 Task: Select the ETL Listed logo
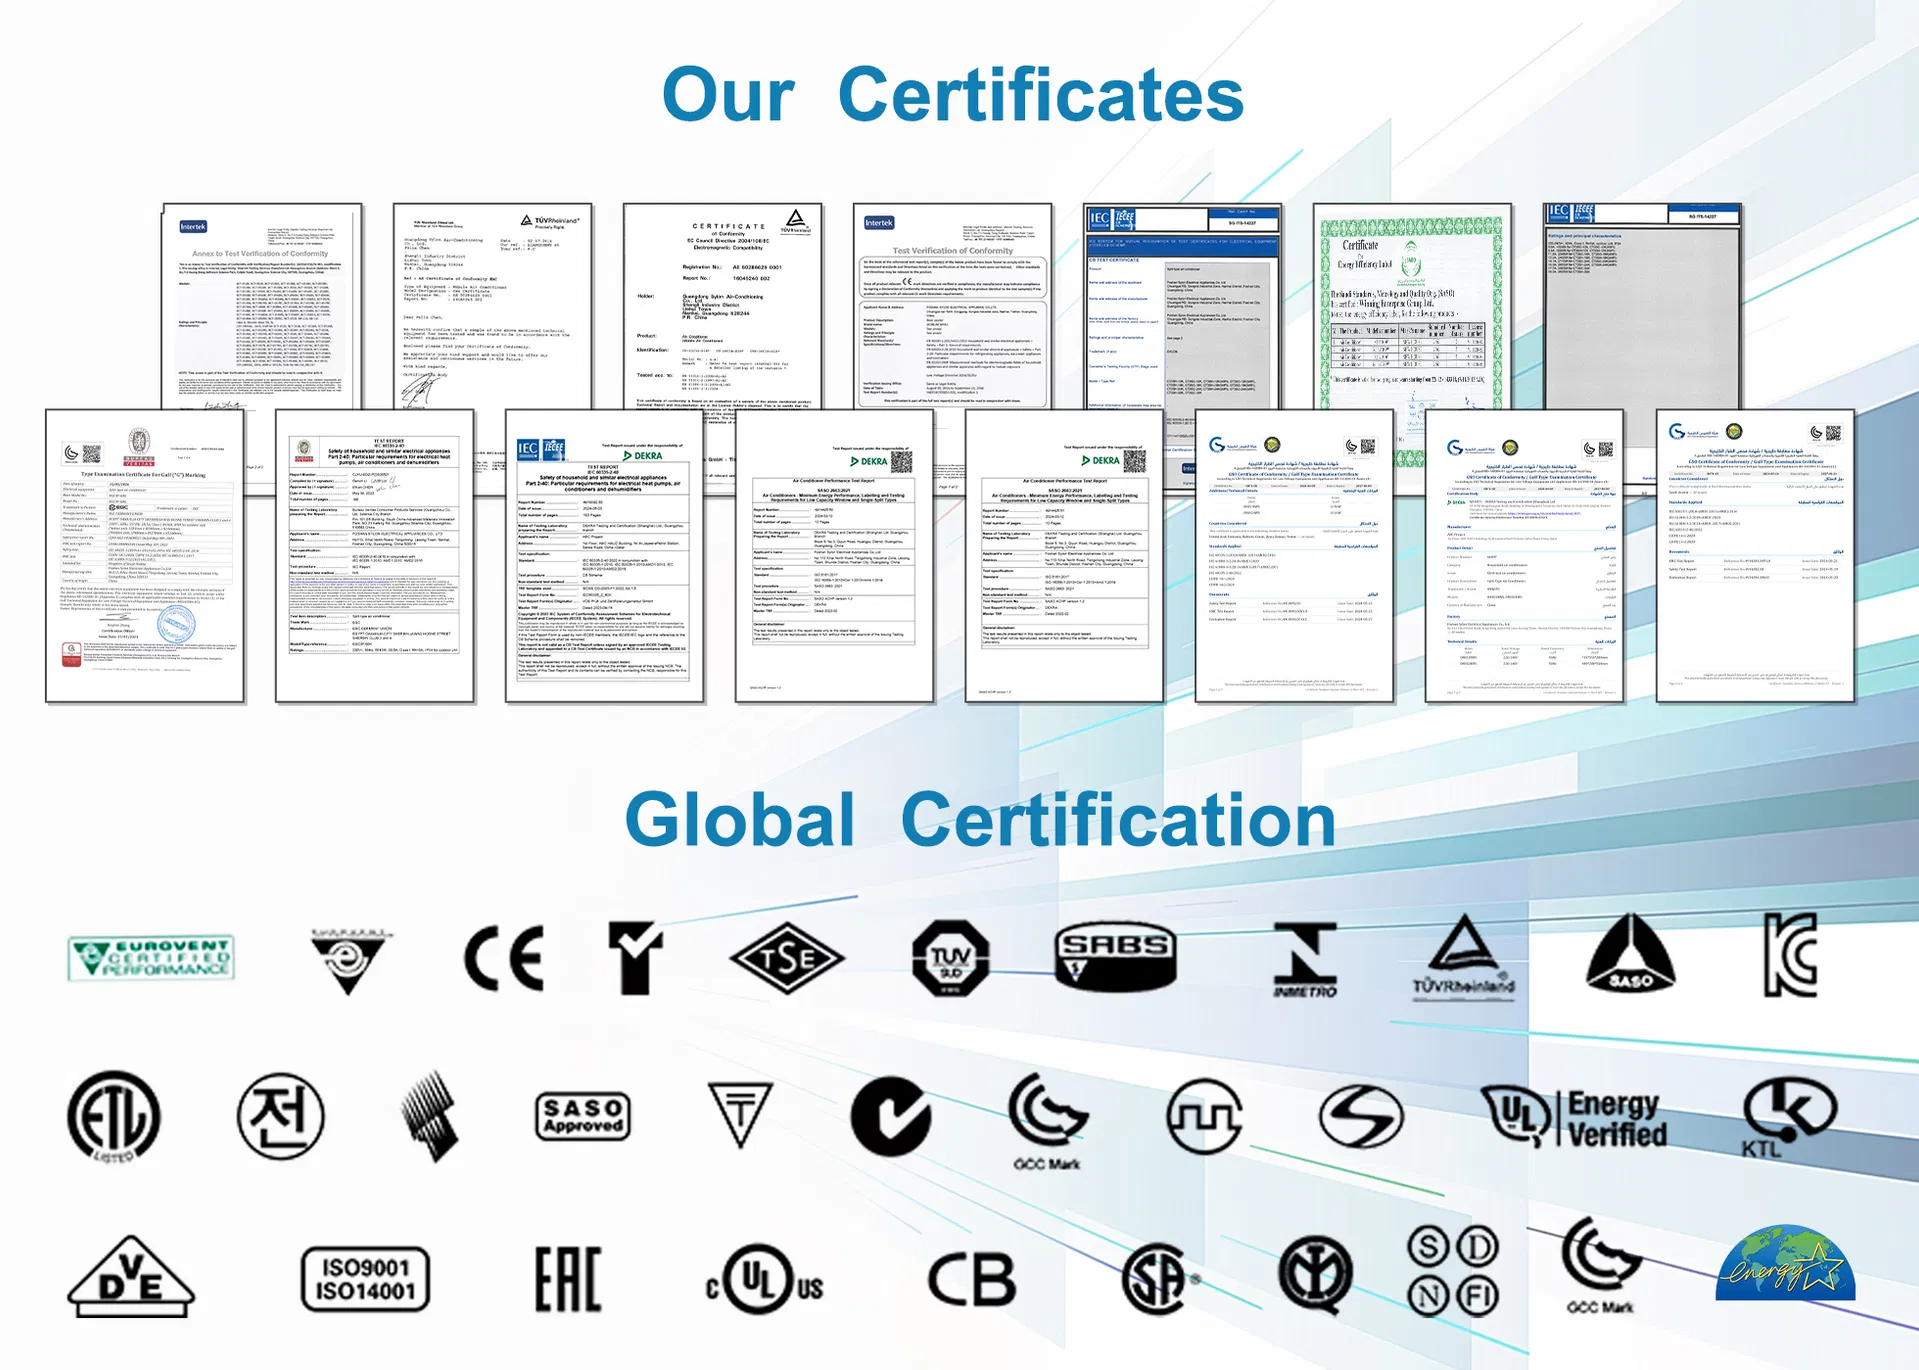pos(113,1118)
